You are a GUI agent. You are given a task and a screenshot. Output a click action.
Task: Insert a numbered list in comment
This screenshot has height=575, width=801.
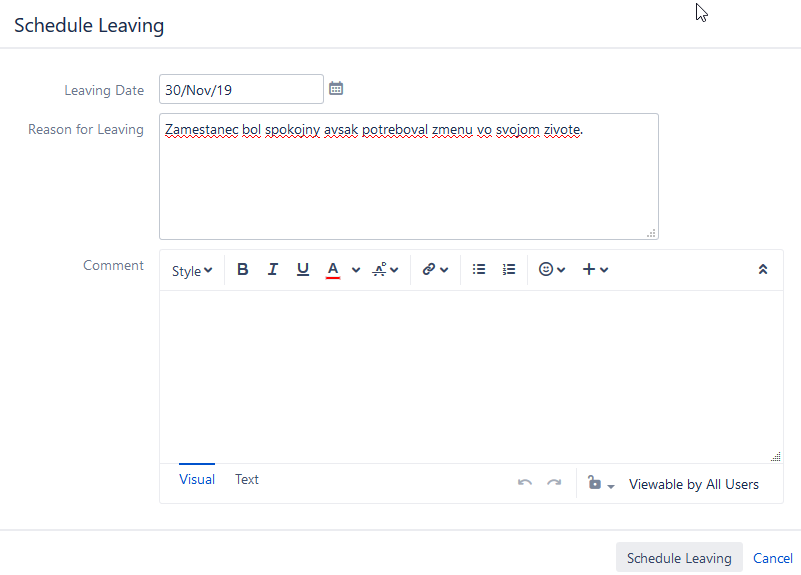(x=509, y=270)
